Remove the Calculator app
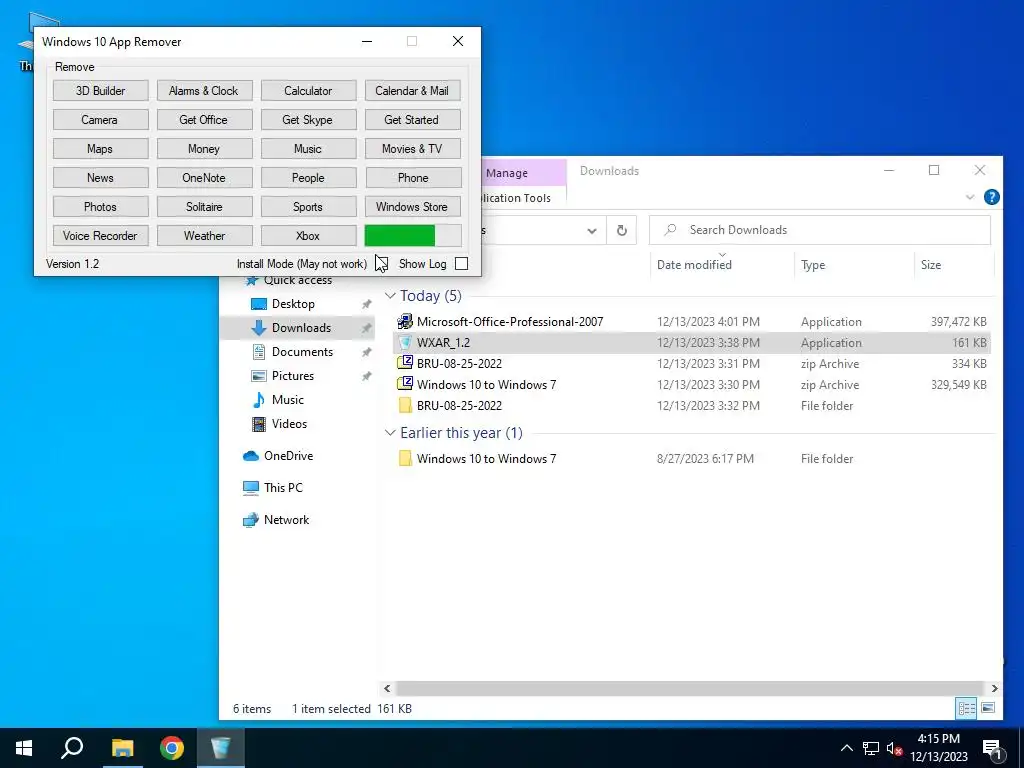 pos(308,91)
